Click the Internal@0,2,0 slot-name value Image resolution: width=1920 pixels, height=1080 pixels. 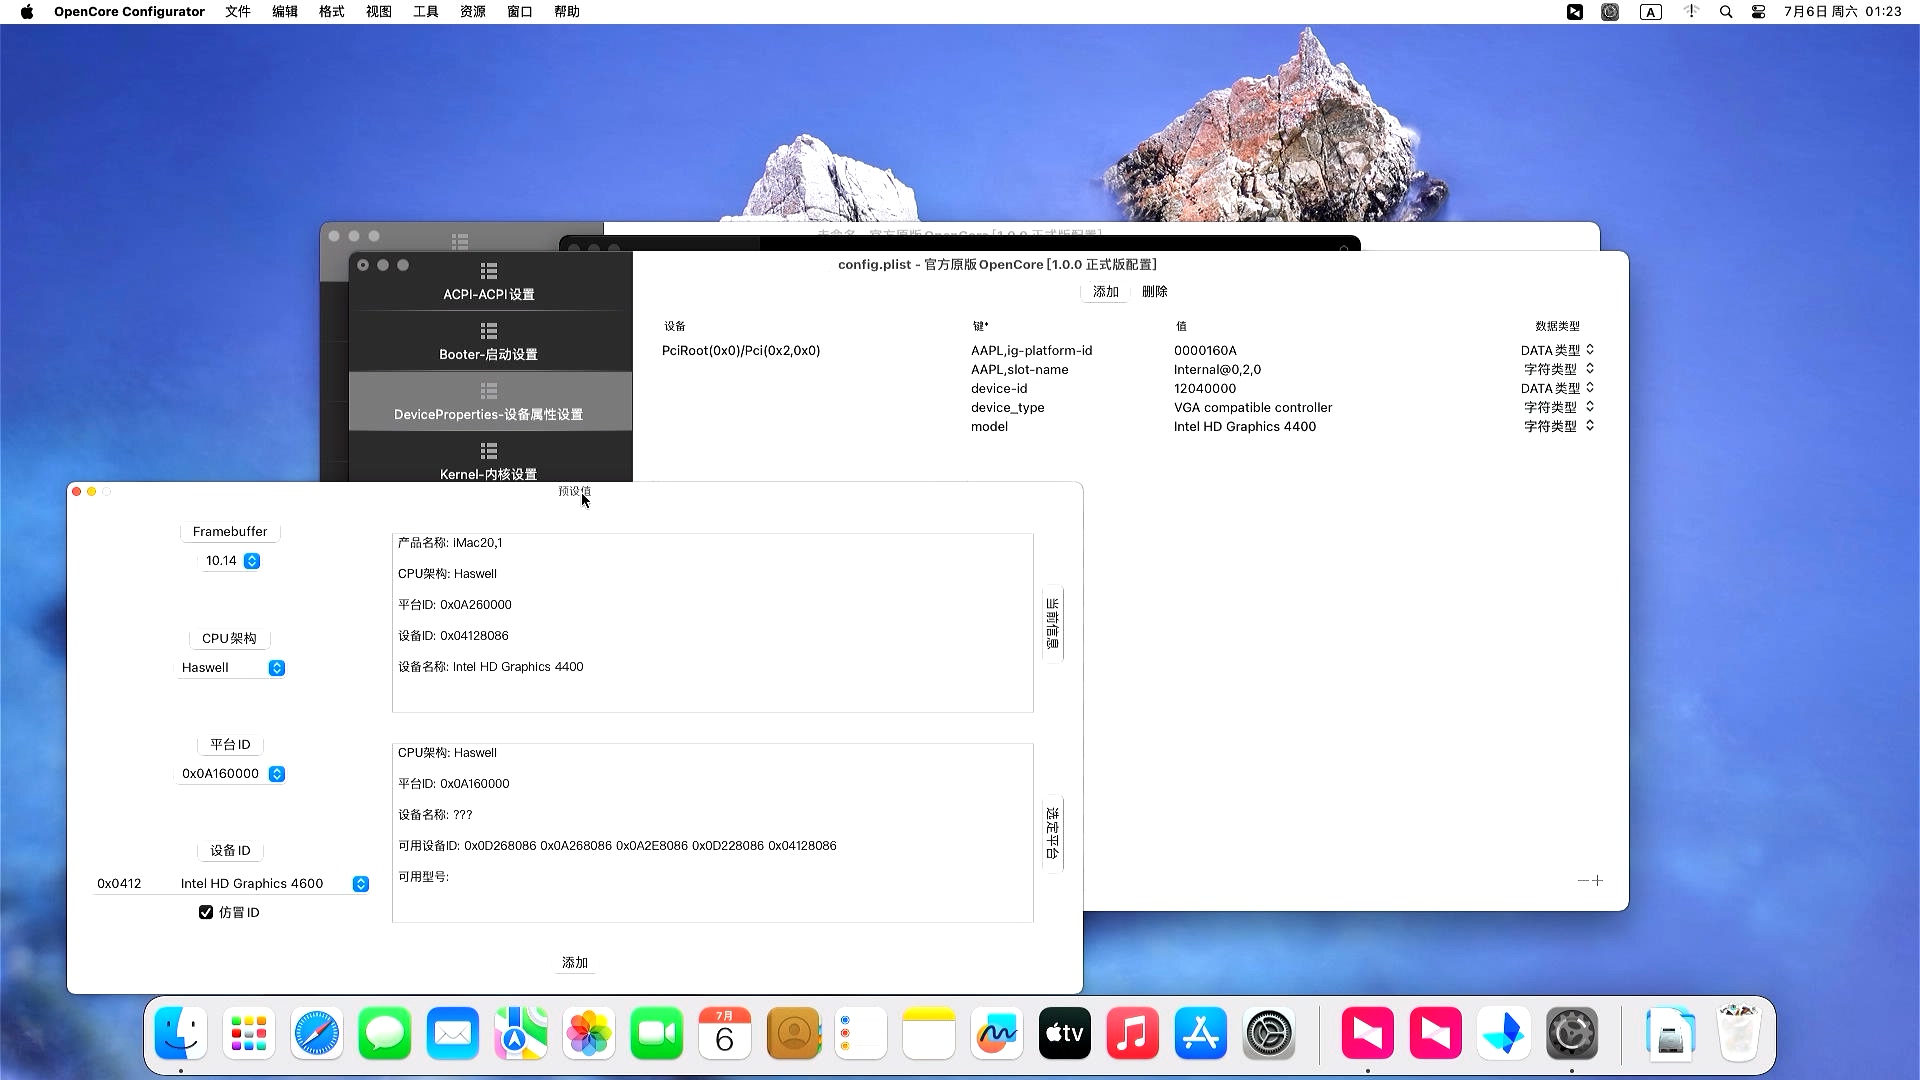point(1217,370)
